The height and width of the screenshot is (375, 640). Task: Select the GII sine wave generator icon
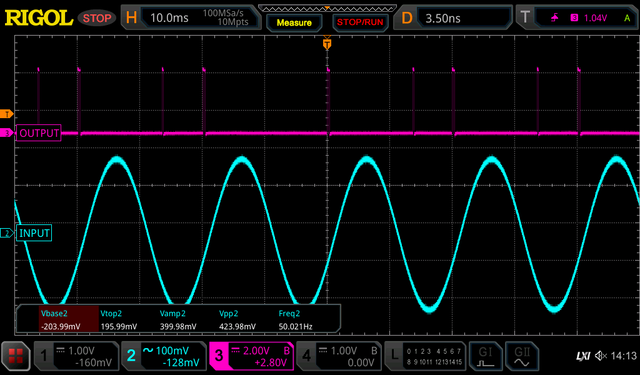point(522,356)
